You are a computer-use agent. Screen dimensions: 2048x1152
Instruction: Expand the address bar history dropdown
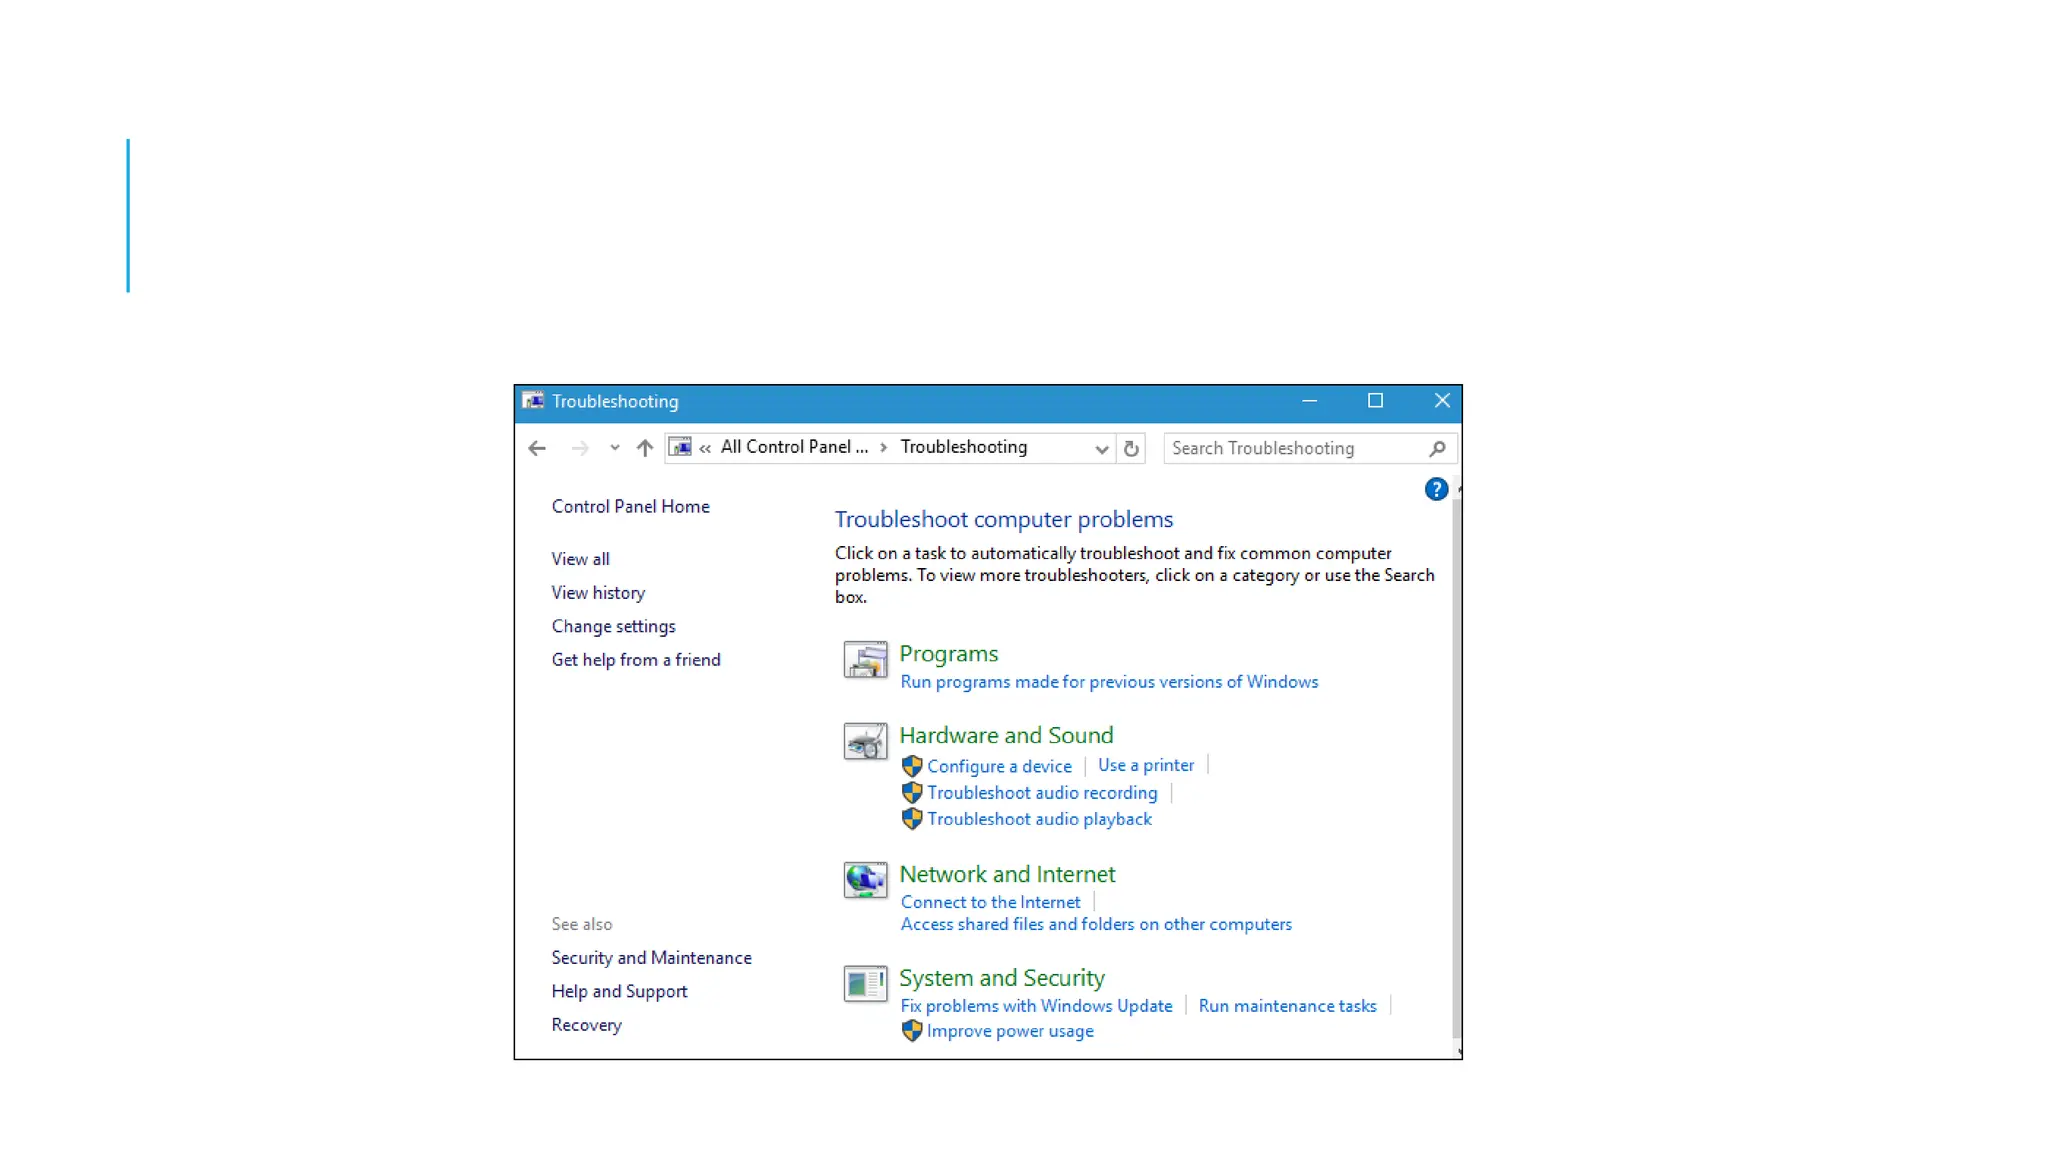pyautogui.click(x=1101, y=449)
